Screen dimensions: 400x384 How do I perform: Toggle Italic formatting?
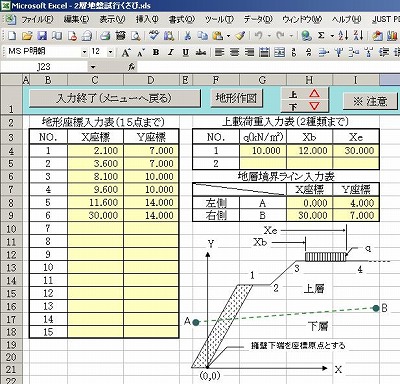point(171,52)
